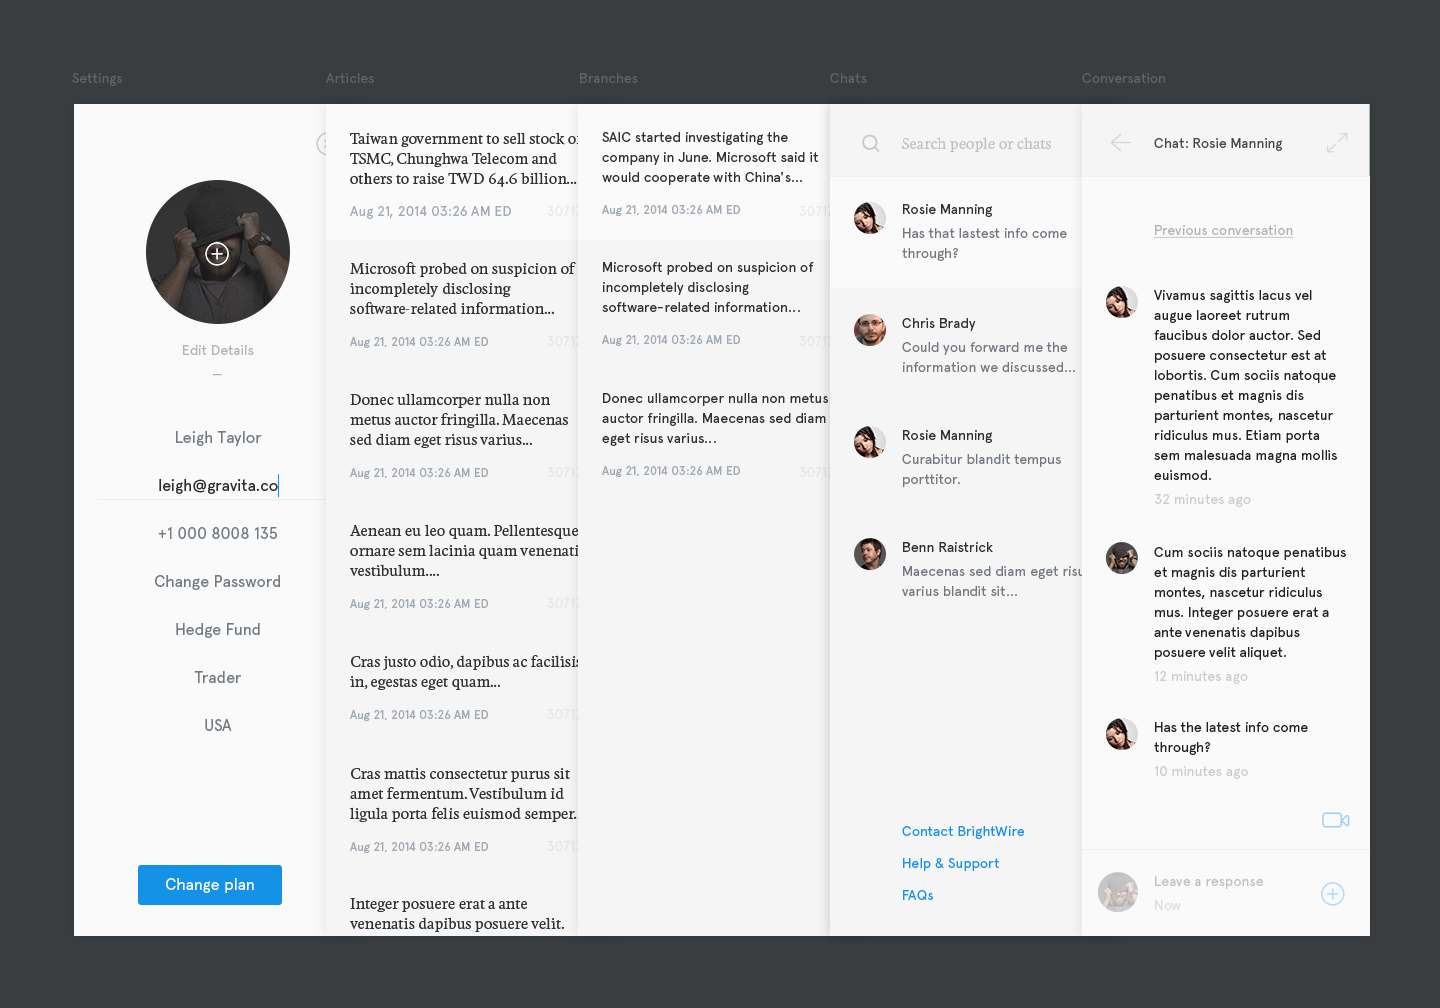Screen dimensions: 1440x1008
Task: Open Benn Raistrick's avatar in the chat list
Action: tap(870, 554)
